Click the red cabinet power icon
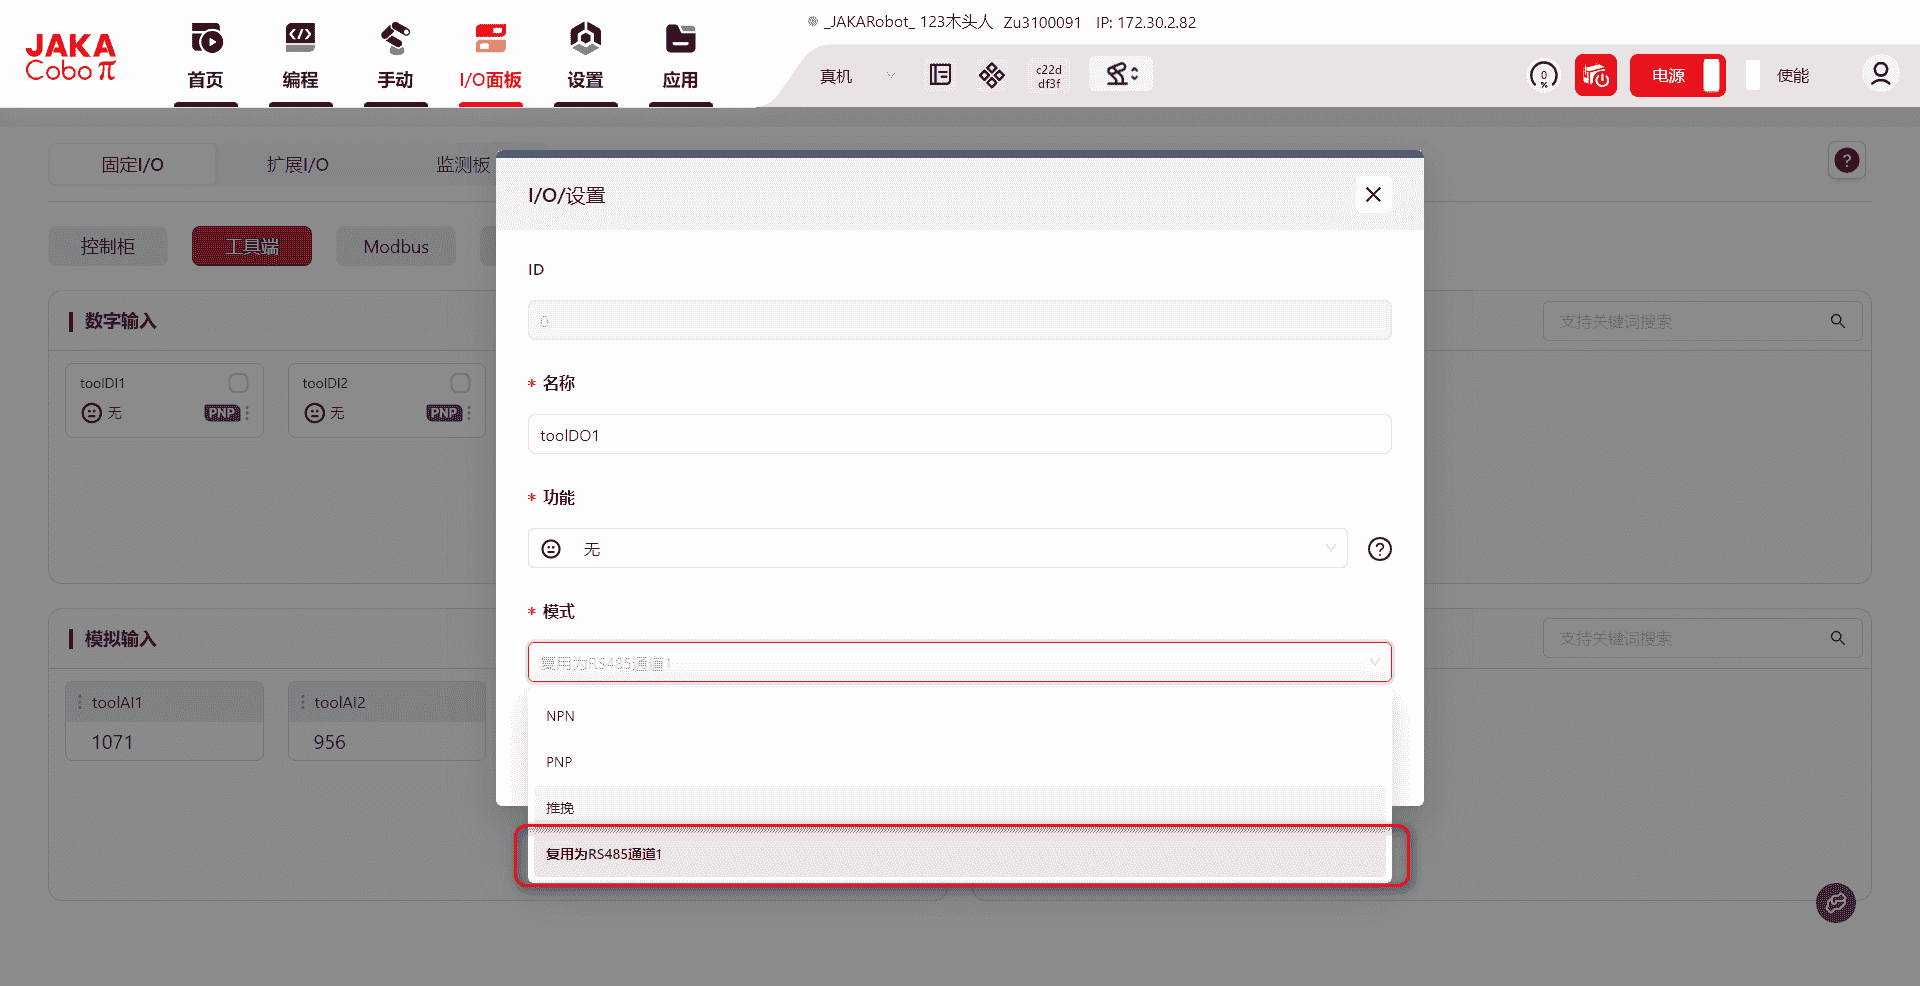This screenshot has height=986, width=1920. tap(1595, 75)
